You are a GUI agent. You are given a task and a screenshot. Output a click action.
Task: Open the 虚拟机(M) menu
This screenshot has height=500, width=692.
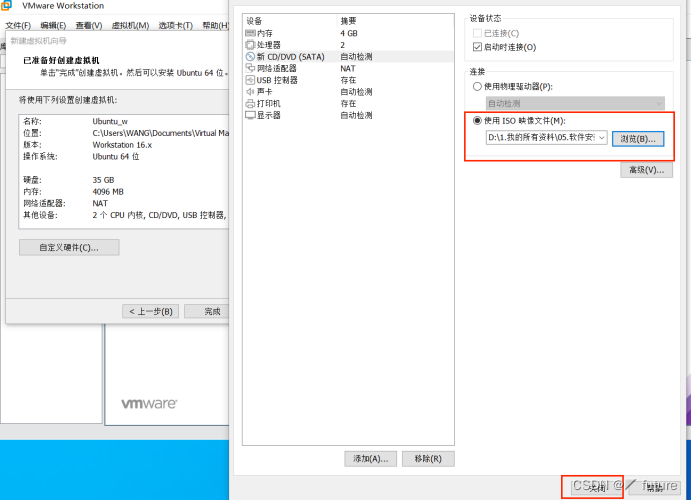[130, 25]
